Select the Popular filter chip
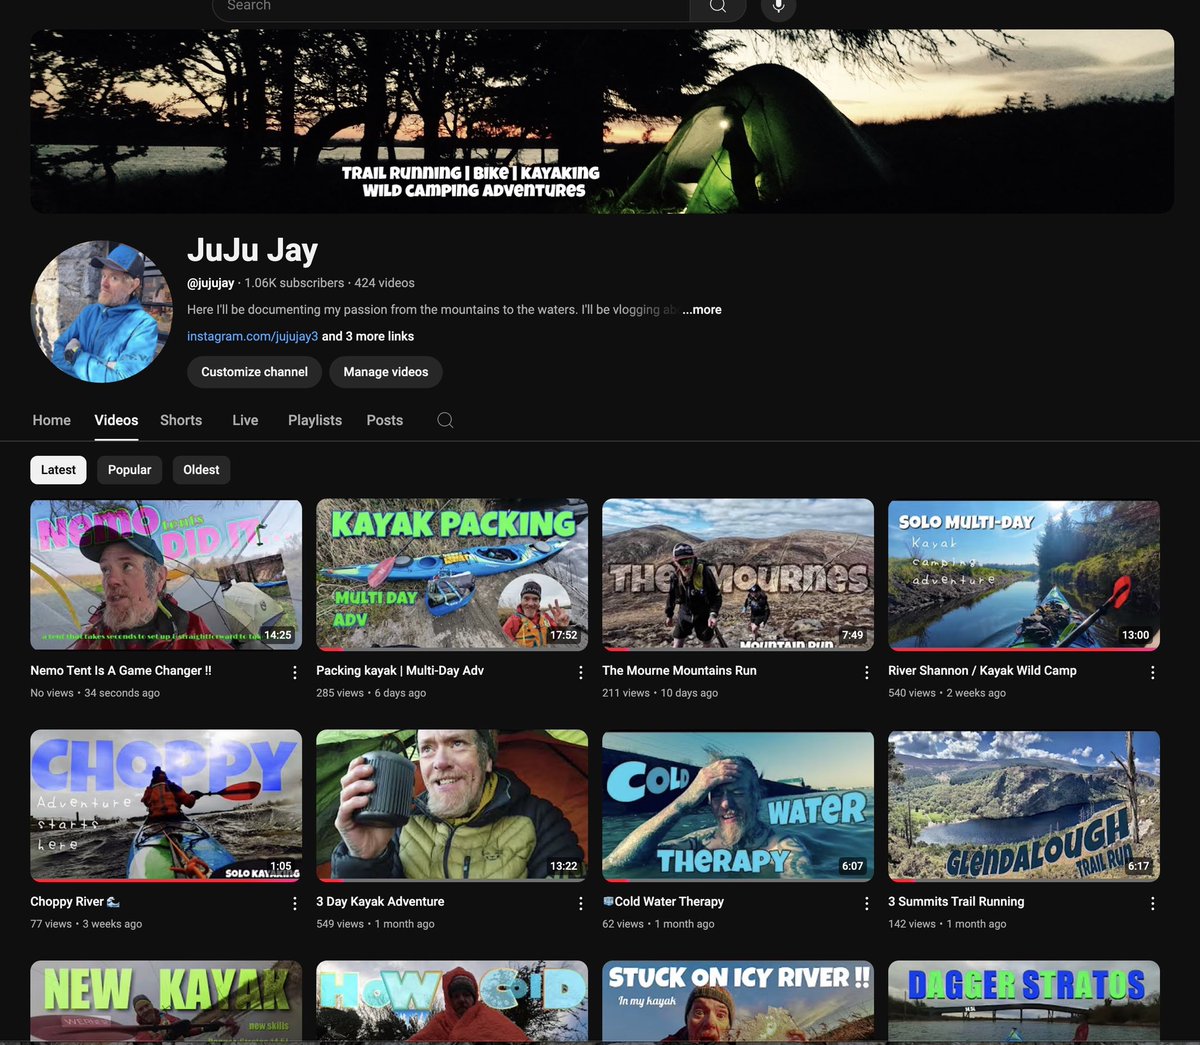 click(x=130, y=470)
